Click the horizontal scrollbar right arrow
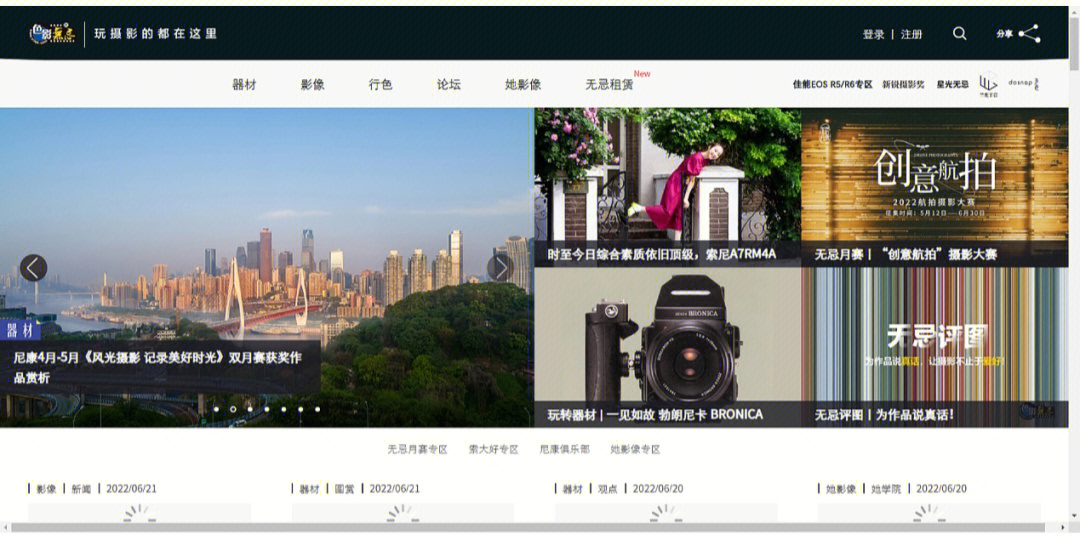 (x=1064, y=528)
